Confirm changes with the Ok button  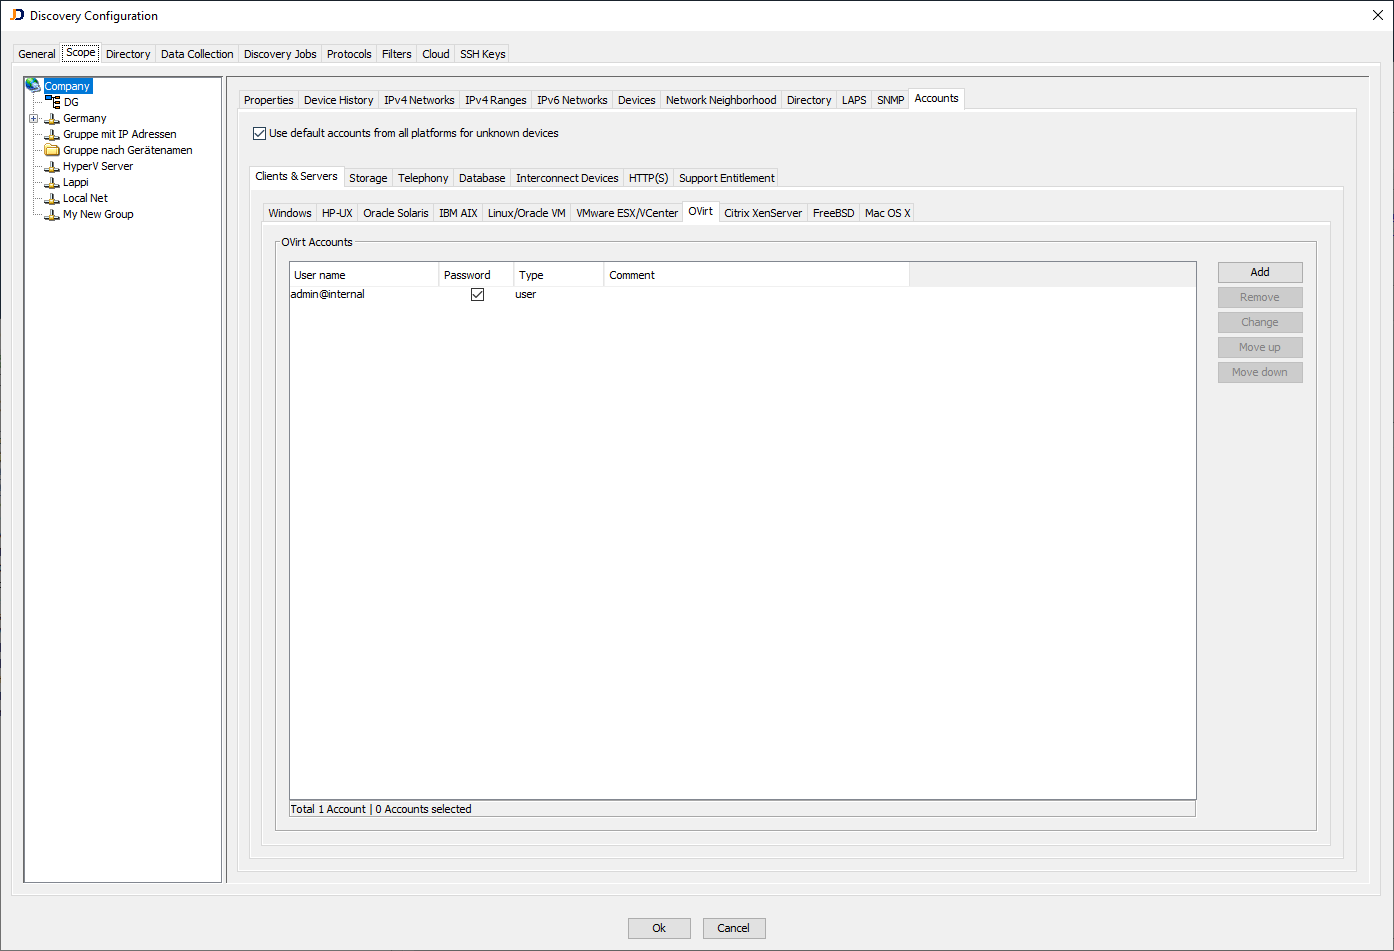pos(658,928)
